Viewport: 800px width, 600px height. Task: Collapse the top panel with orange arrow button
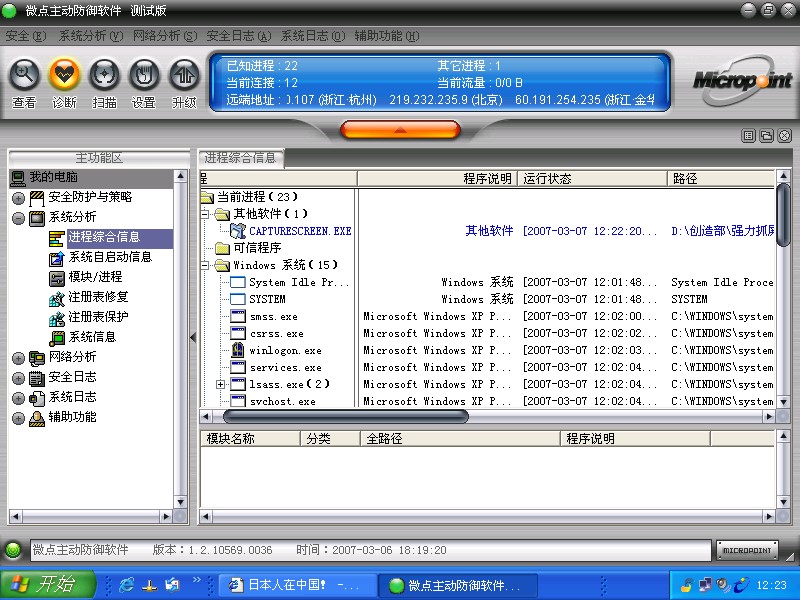[x=400, y=130]
